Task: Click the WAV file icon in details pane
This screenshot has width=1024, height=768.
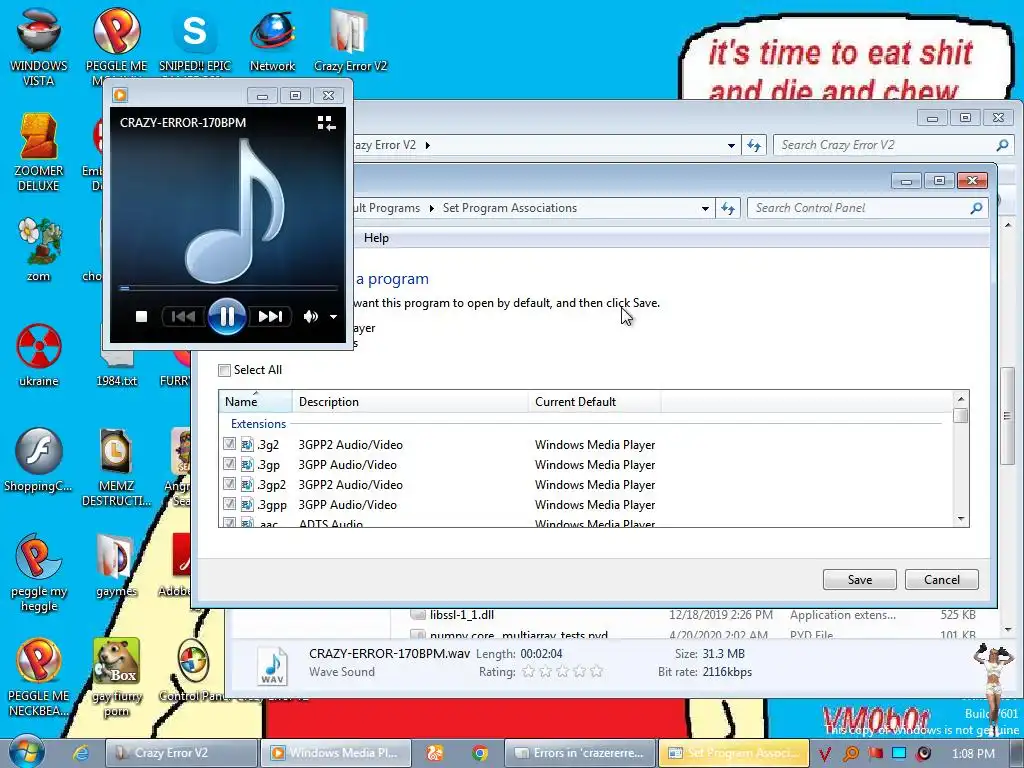Action: [x=272, y=665]
